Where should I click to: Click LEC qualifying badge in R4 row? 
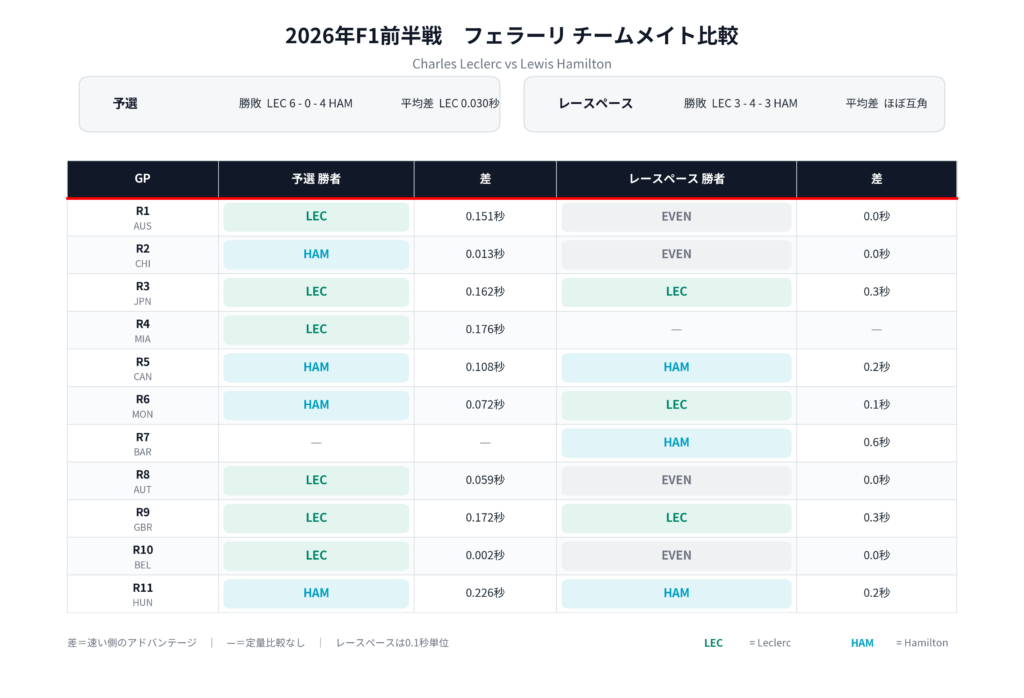(316, 330)
